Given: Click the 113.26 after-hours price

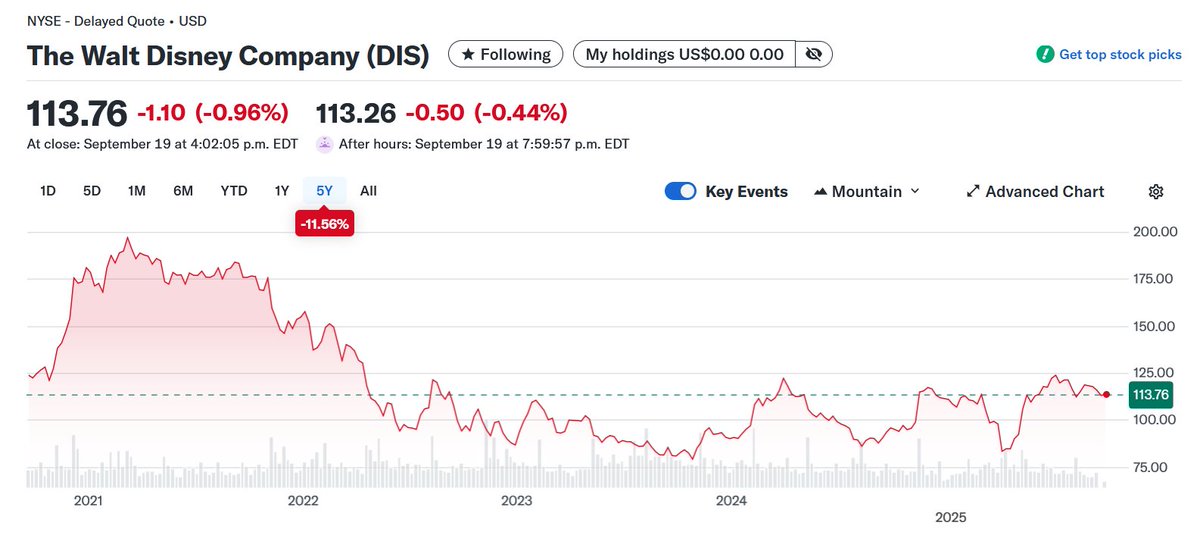Looking at the screenshot, I should point(356,112).
